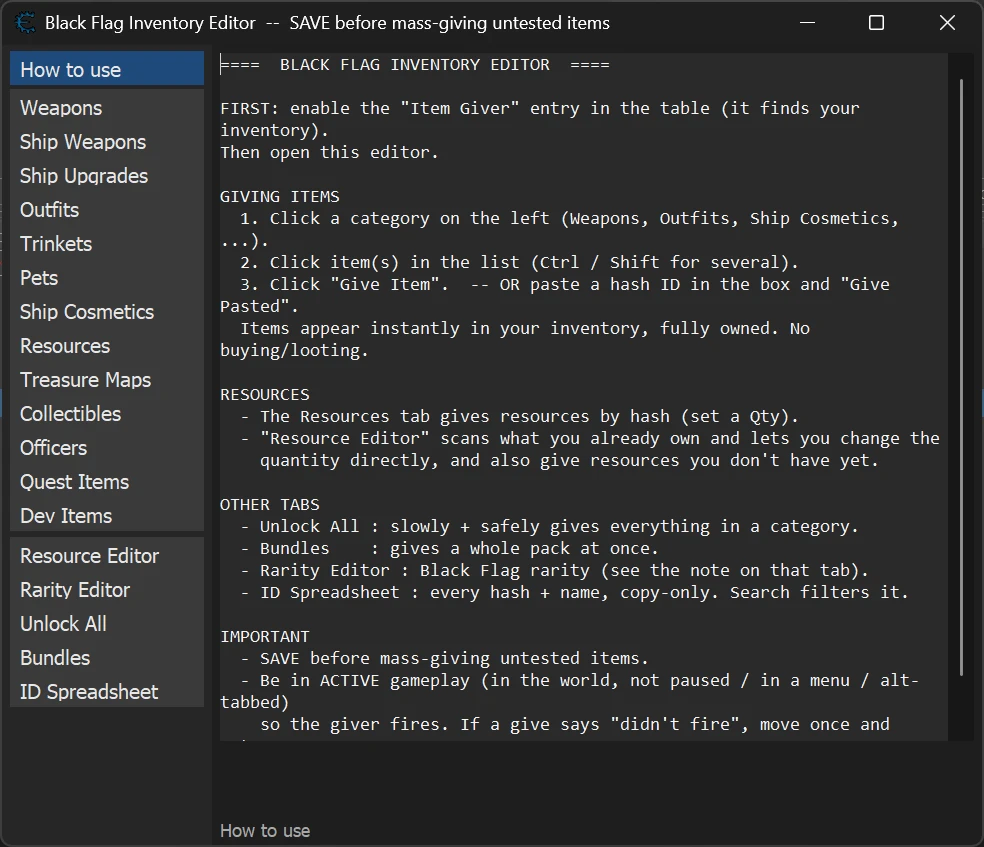
Task: Click the OTHER TABS heading in the instructions
Action: pyautogui.click(x=270, y=504)
